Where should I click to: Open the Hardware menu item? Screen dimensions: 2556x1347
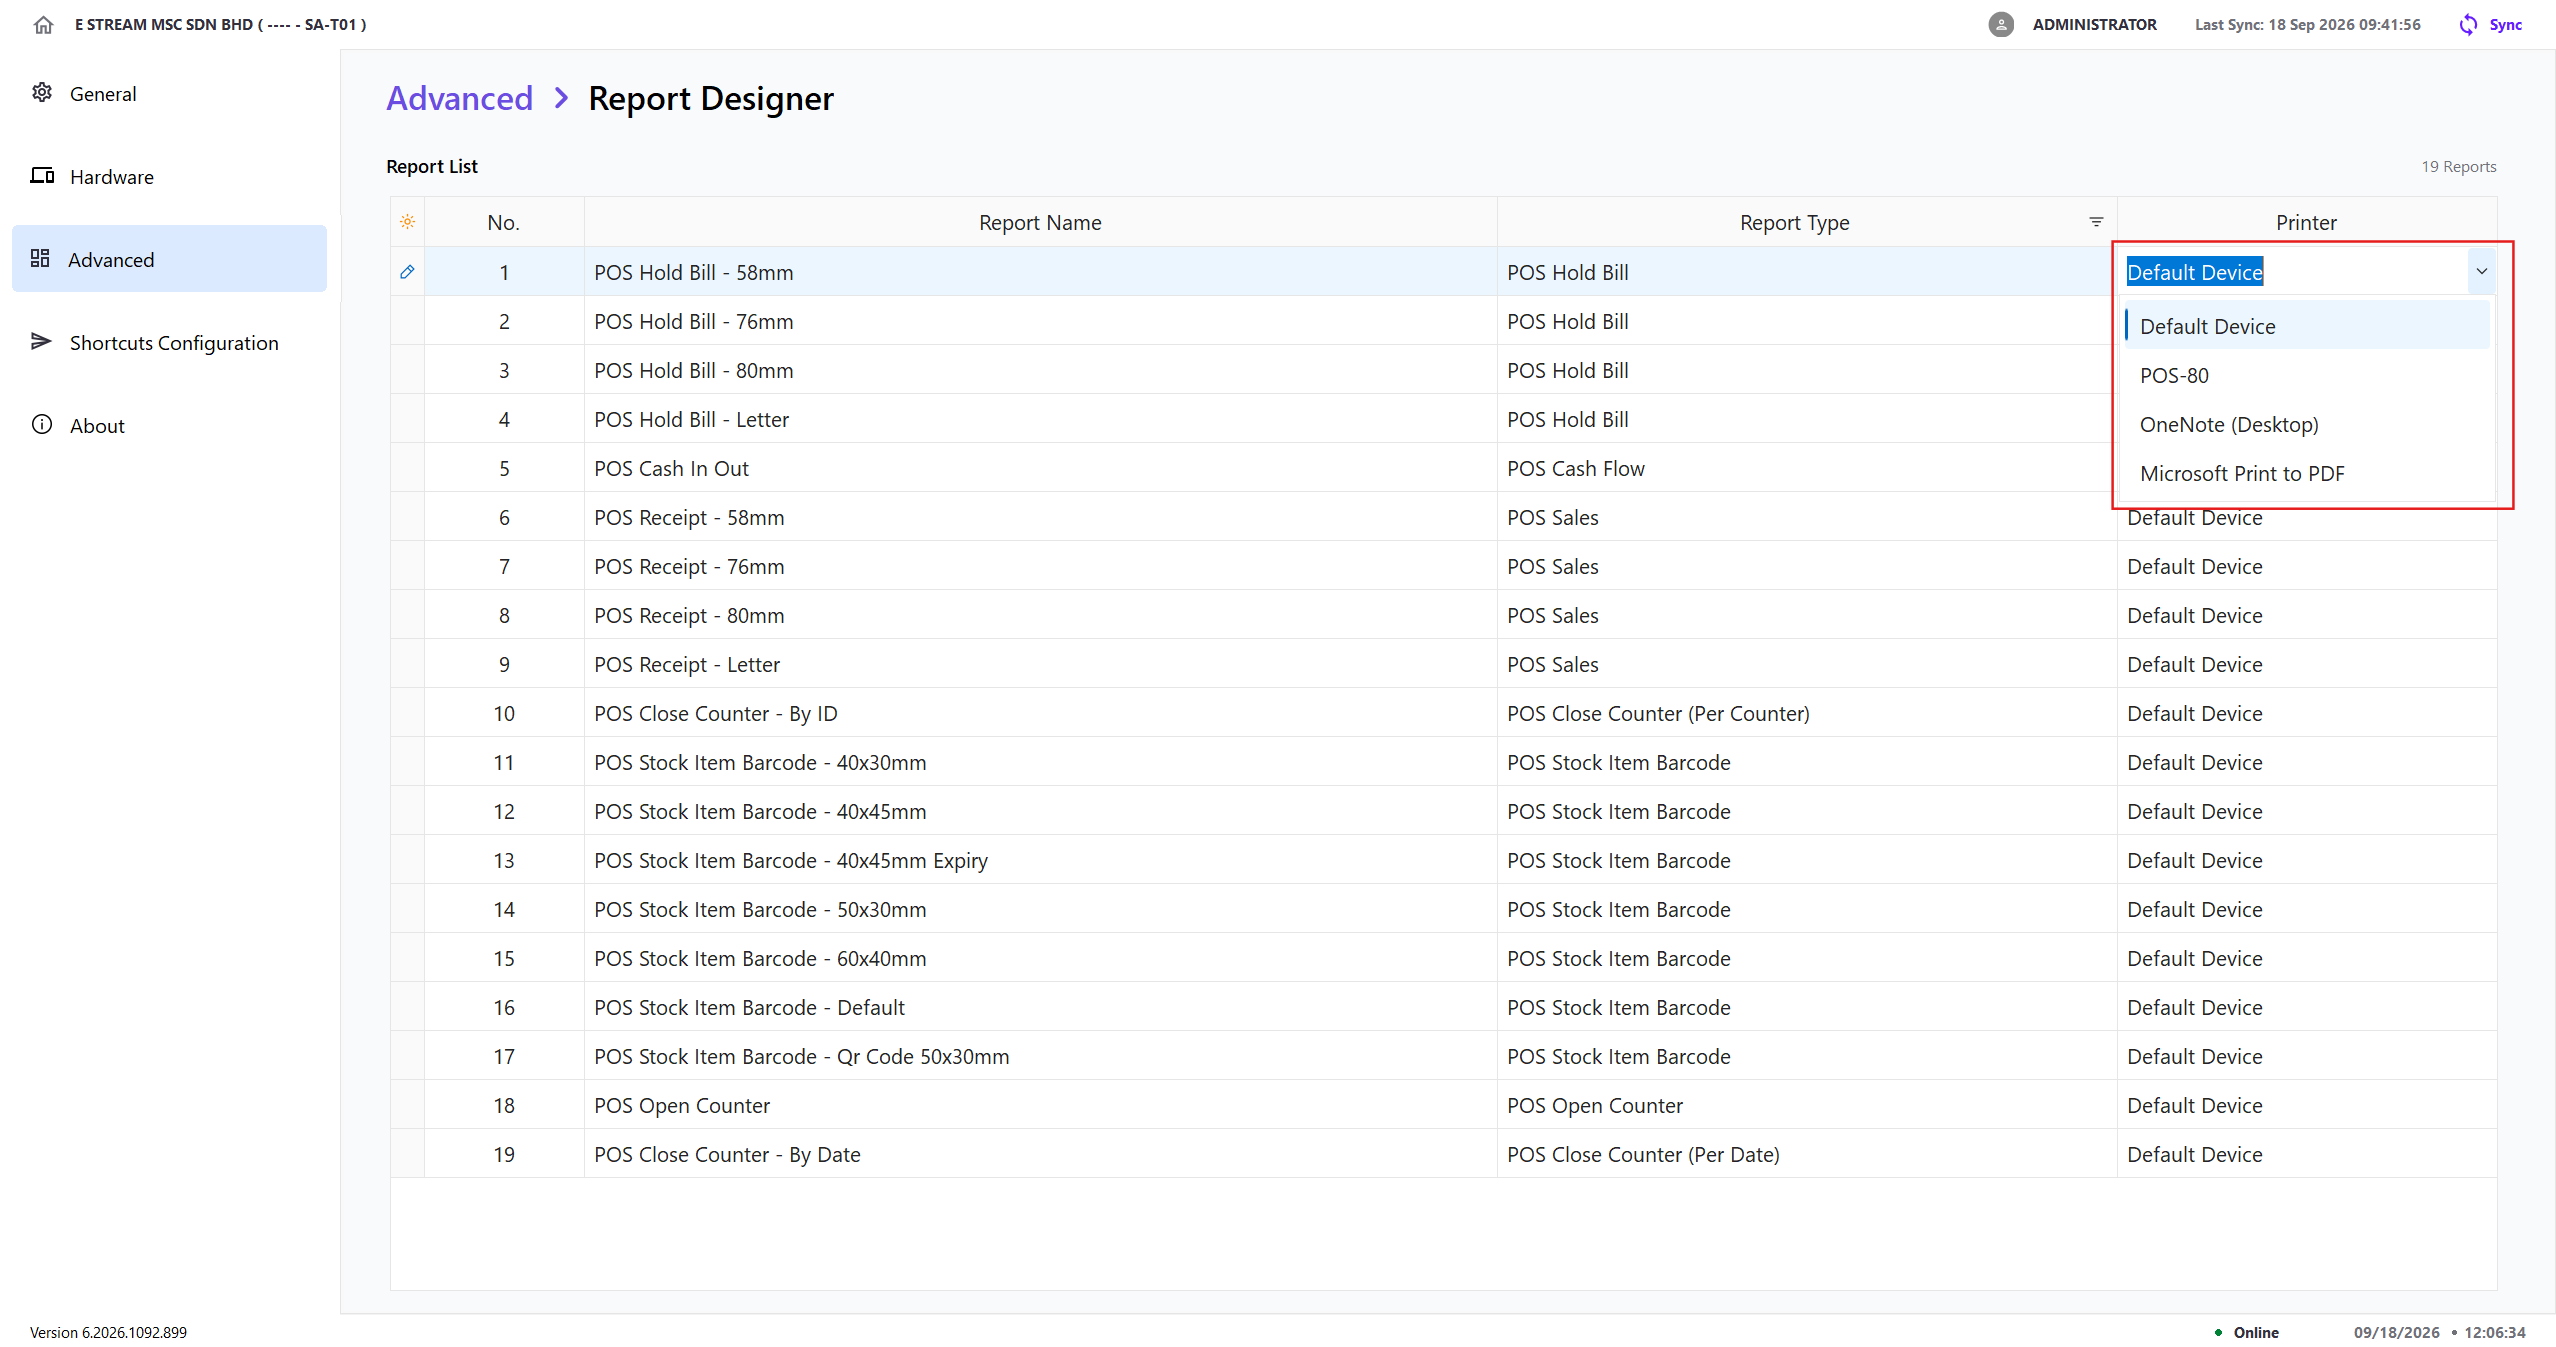pos(169,177)
